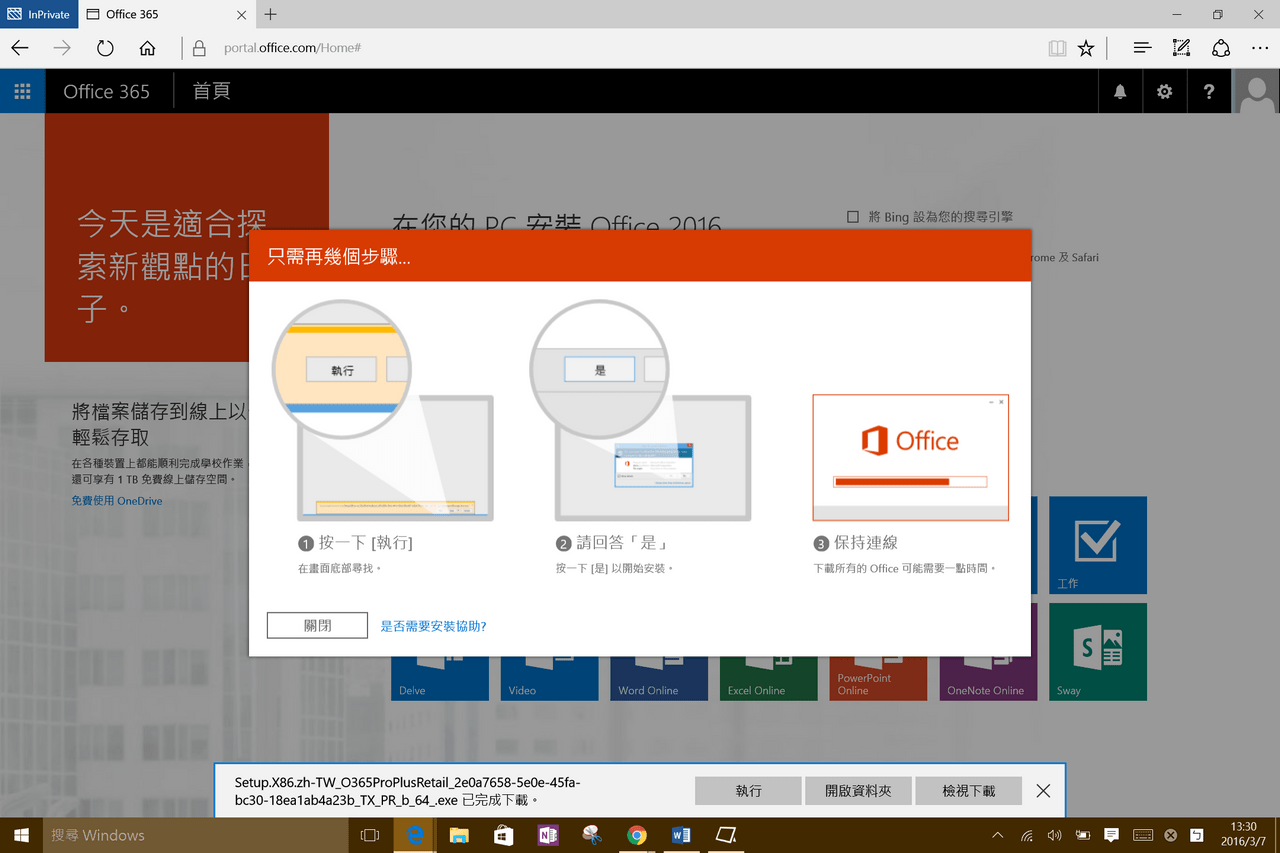1280x853 pixels.
Task: Open Task View on the taskbar
Action: [x=370, y=835]
